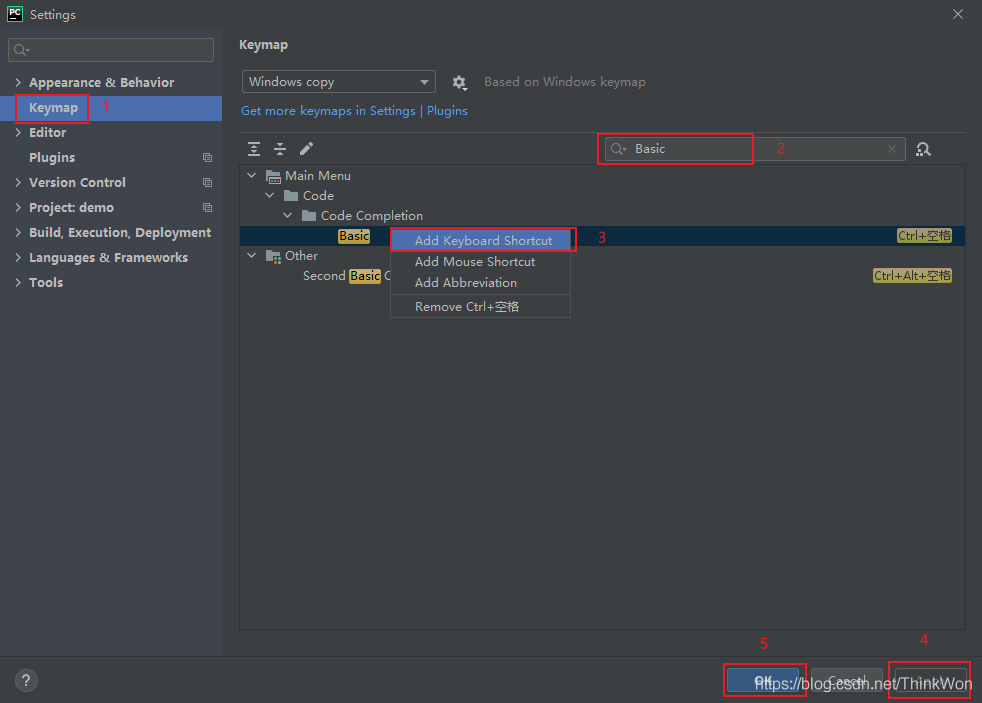This screenshot has width=982, height=703.
Task: Click the Expand All tree icon
Action: [x=254, y=149]
